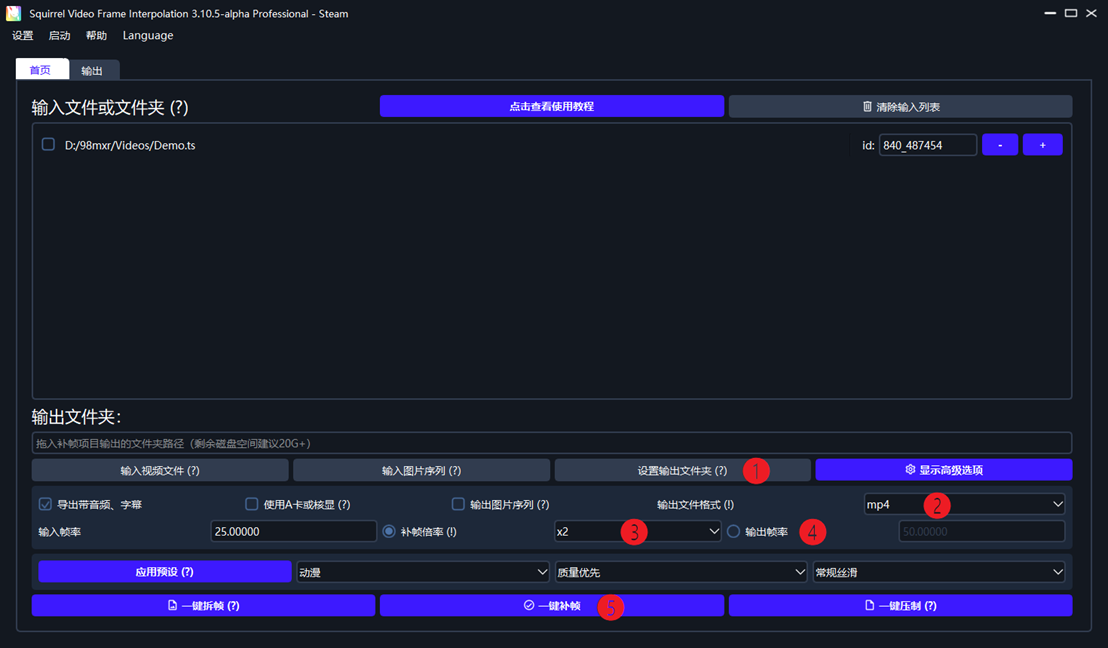Select the 补帧倍率 radio button
Viewport: 1108px width, 648px height.
click(389, 531)
